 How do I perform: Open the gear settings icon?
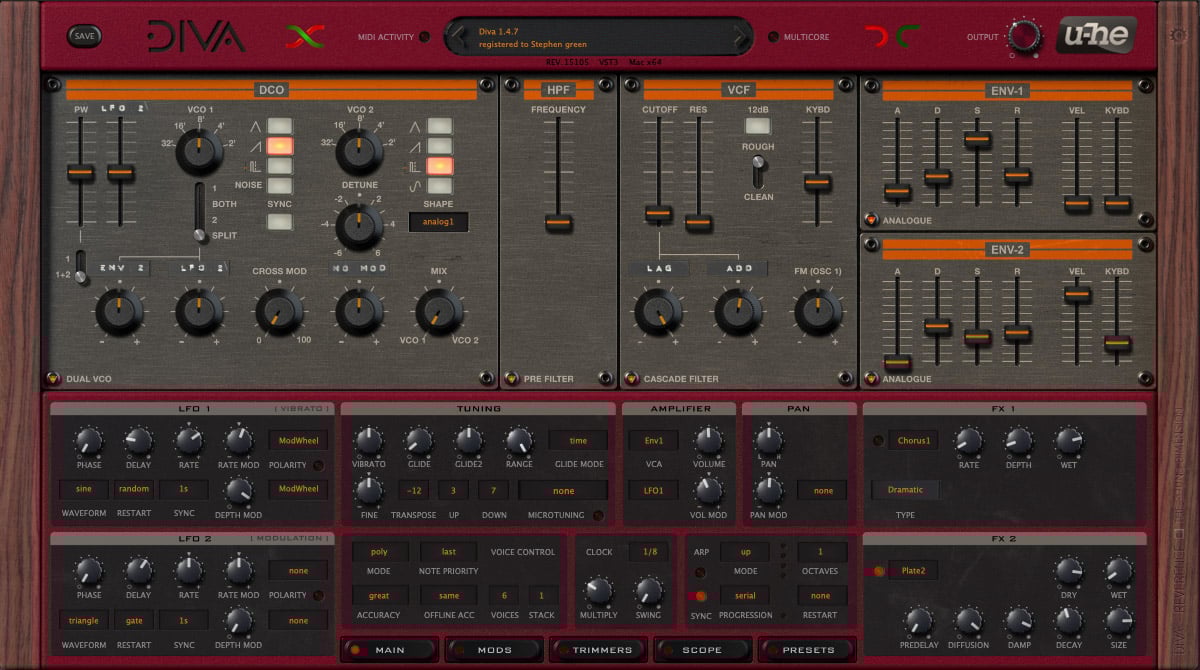pyautogui.click(x=1177, y=36)
